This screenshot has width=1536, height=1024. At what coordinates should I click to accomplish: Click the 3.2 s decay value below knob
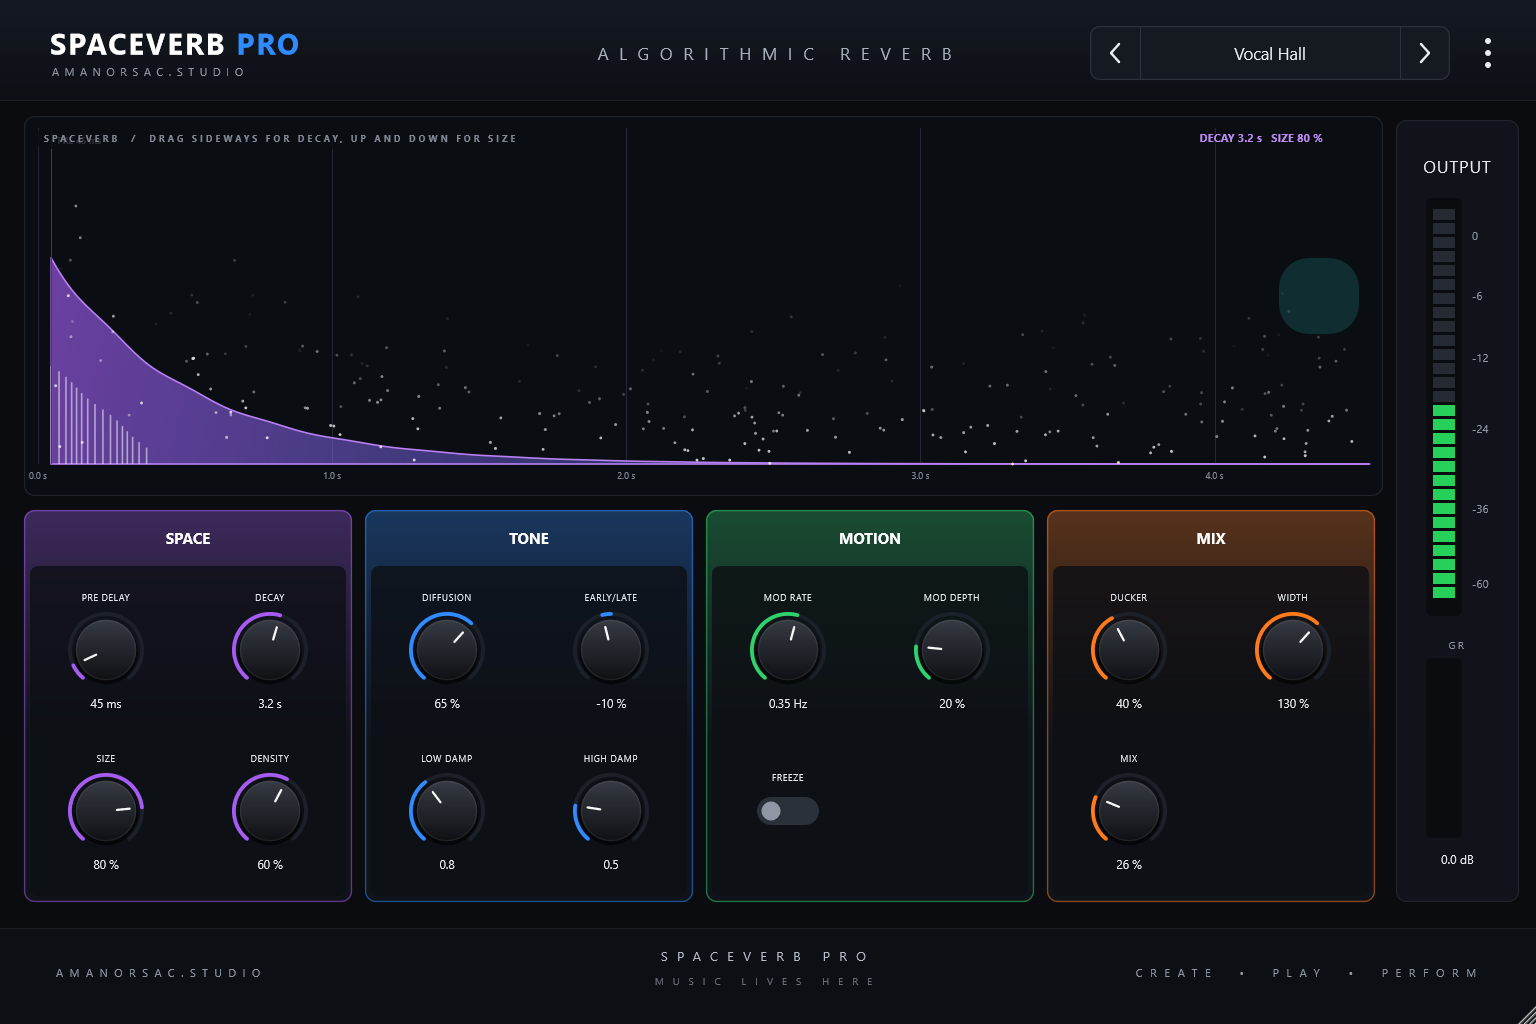[270, 704]
